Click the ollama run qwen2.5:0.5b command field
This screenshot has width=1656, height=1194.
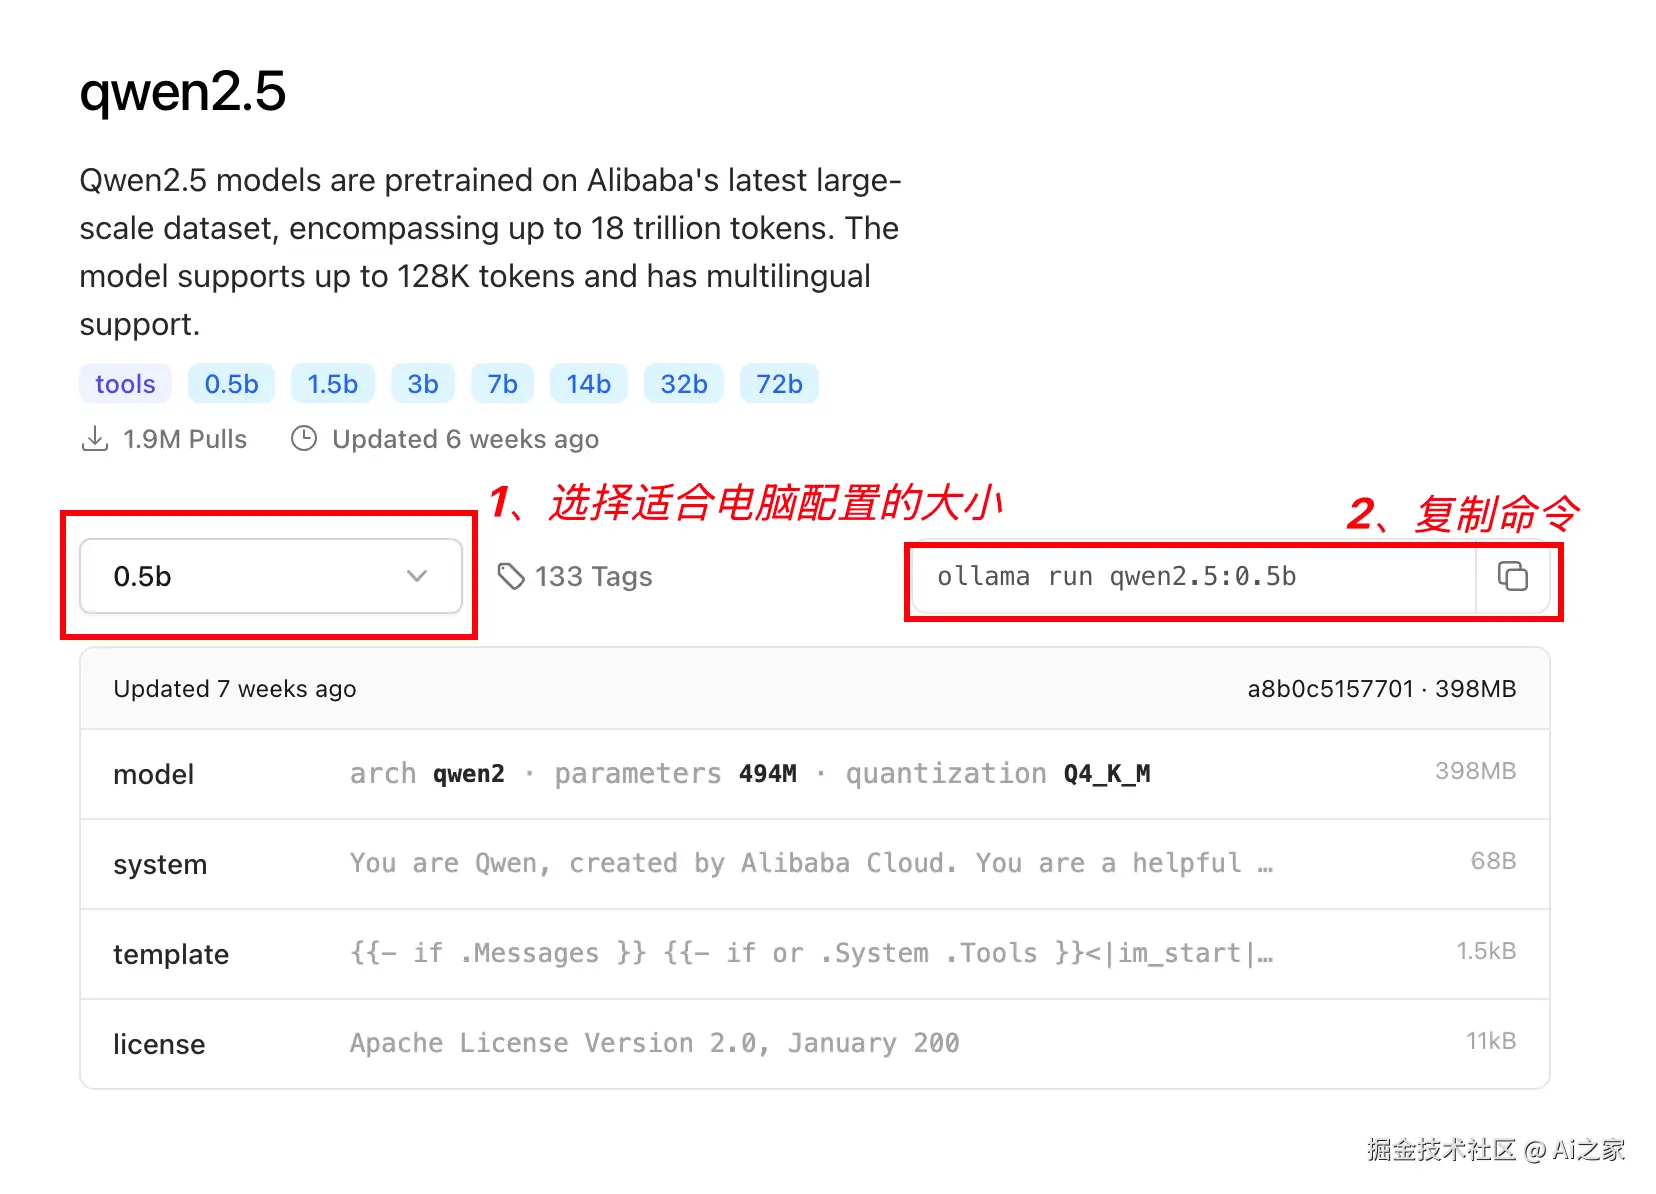click(x=1194, y=577)
